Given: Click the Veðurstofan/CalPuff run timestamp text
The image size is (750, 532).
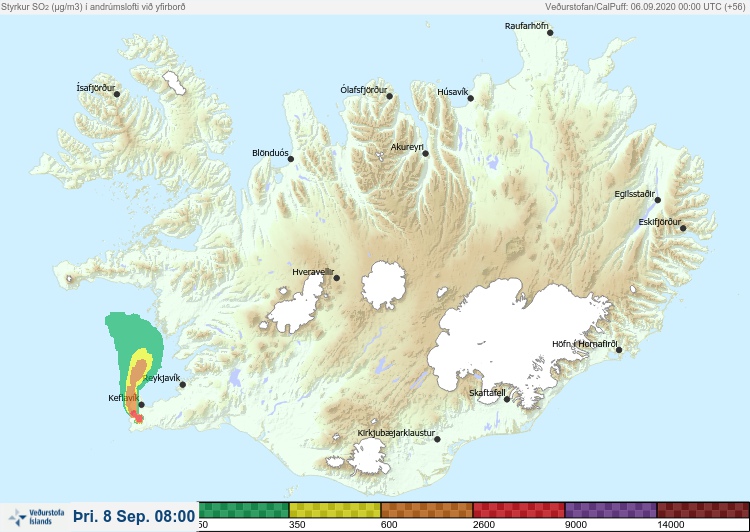Looking at the screenshot, I should point(645,7).
